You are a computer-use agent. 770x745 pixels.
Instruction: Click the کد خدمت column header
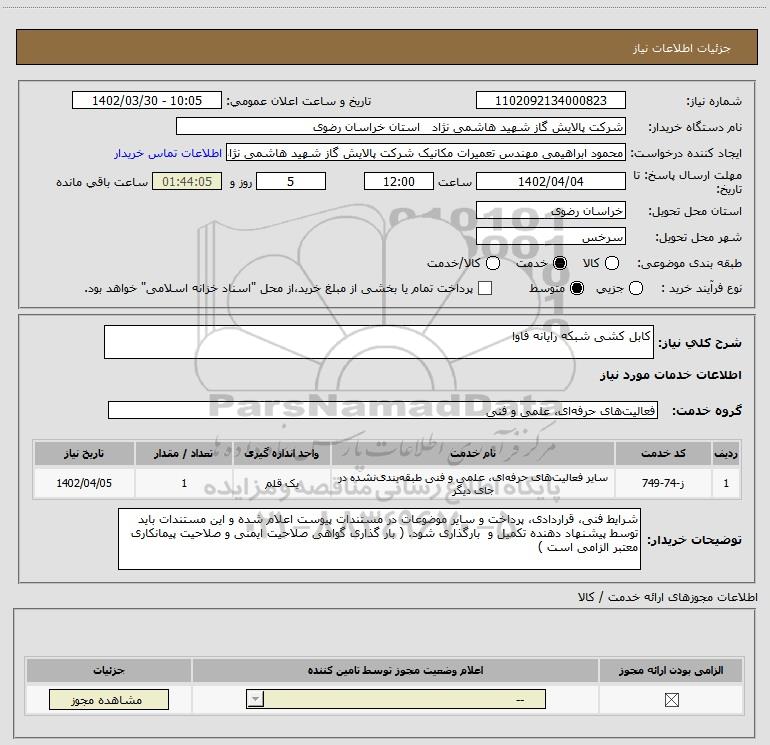point(662,453)
